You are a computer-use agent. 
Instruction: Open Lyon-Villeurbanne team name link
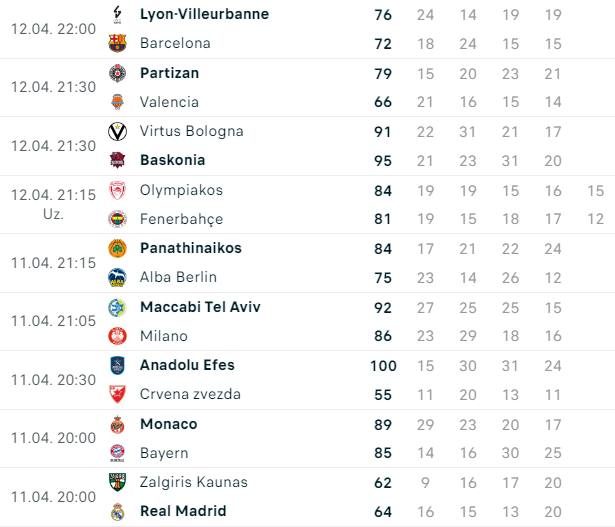pos(204,14)
